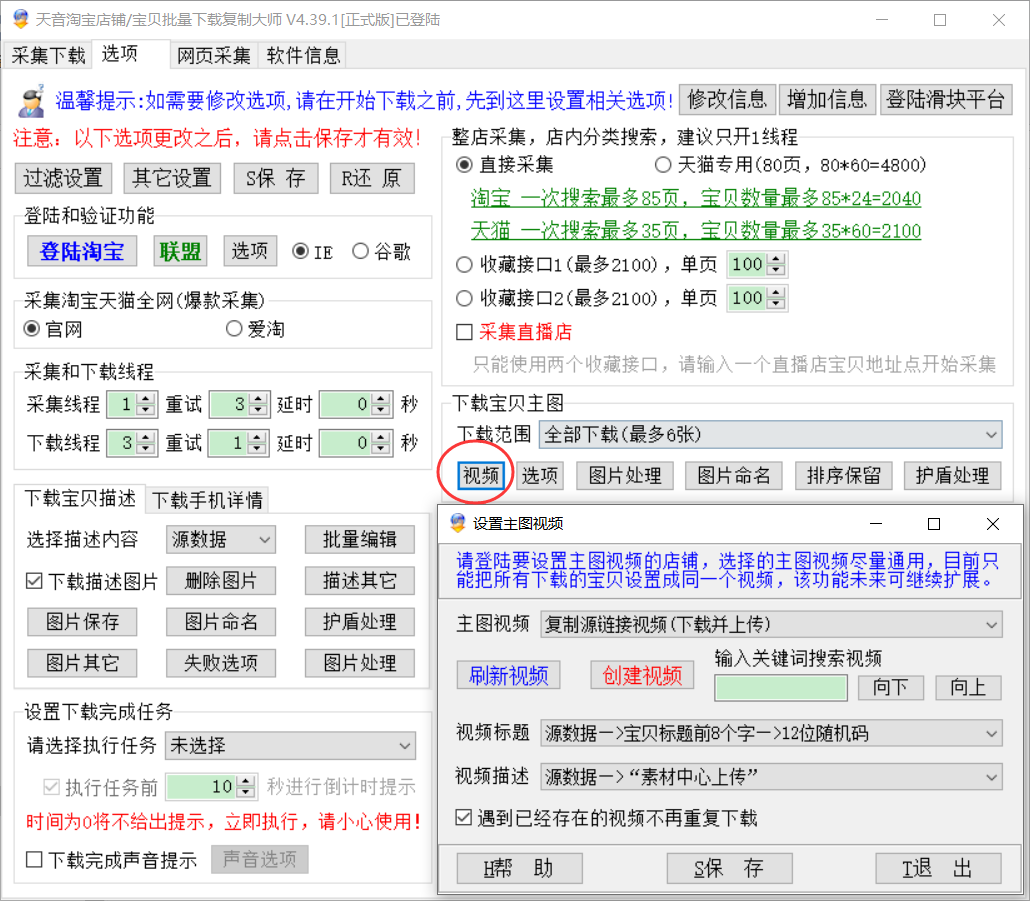This screenshot has width=1030, height=901.
Task: Click the avatar icon beside 温馨提示
Action: [x=32, y=99]
